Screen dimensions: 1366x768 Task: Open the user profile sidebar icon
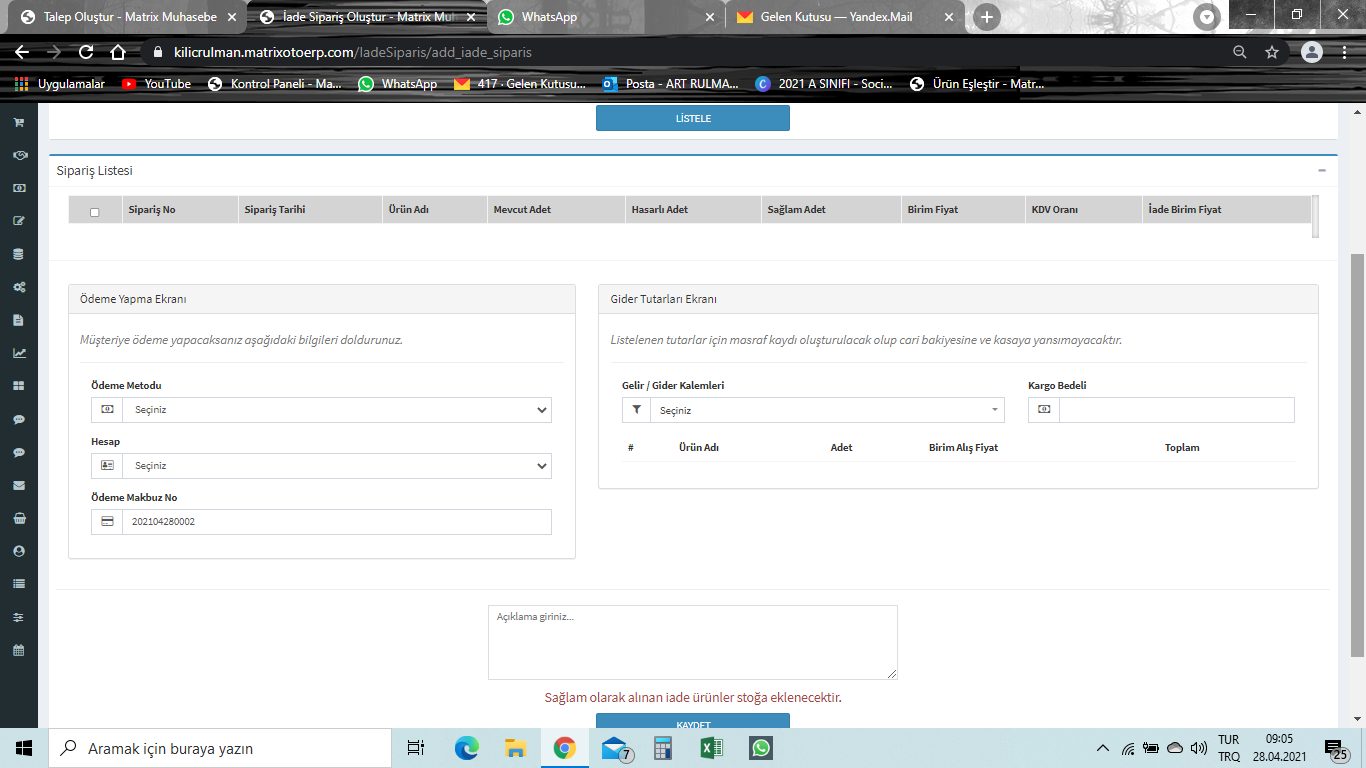18,551
